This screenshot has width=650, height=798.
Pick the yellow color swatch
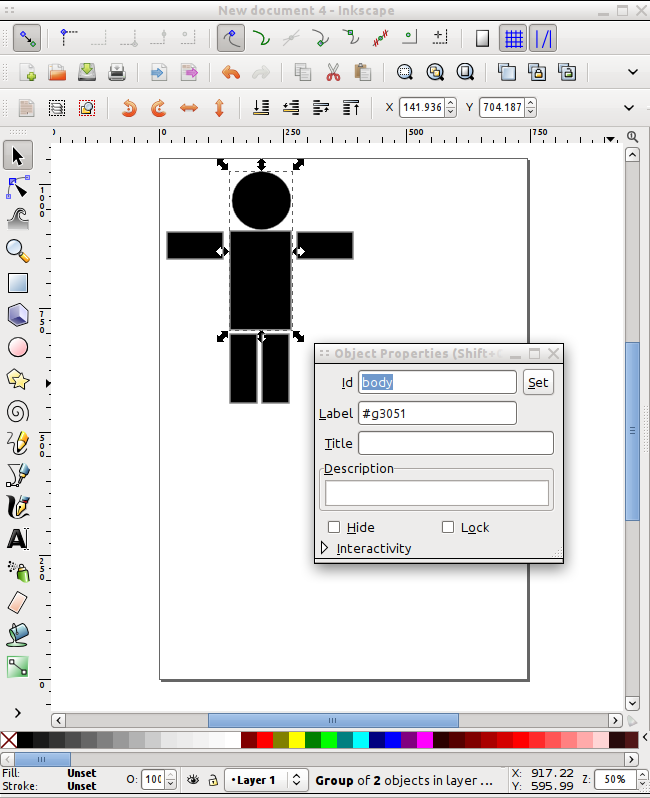click(297, 739)
